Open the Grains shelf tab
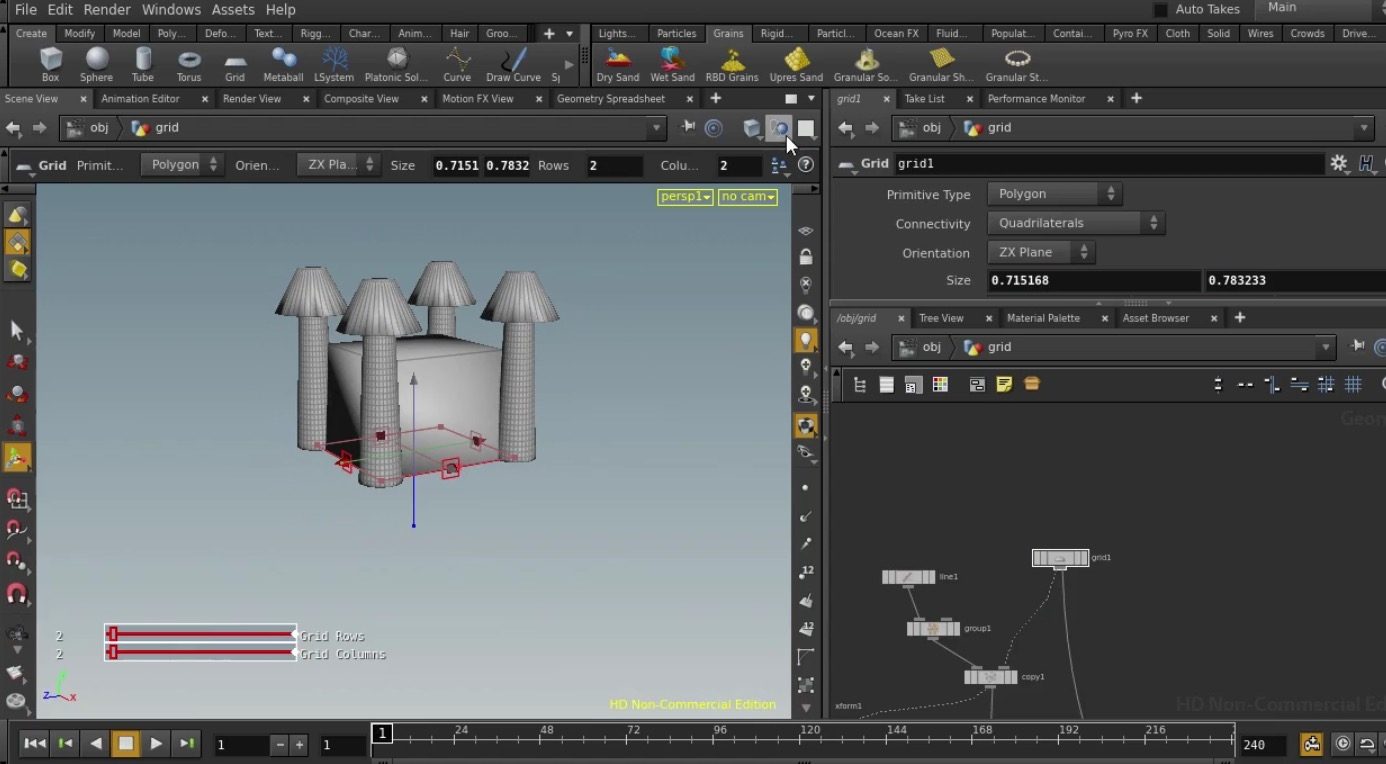The height and width of the screenshot is (764, 1386). (728, 33)
